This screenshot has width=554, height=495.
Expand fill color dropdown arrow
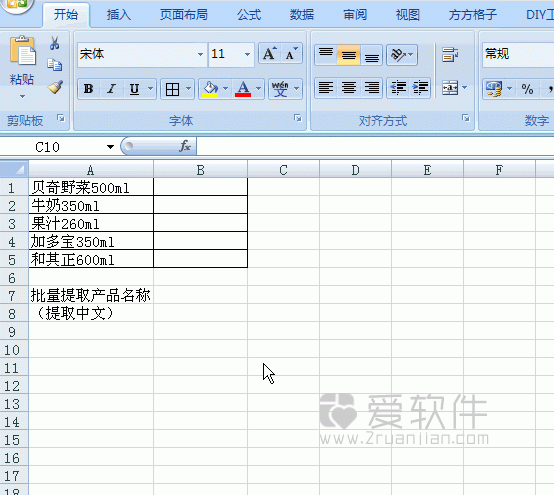(x=225, y=88)
